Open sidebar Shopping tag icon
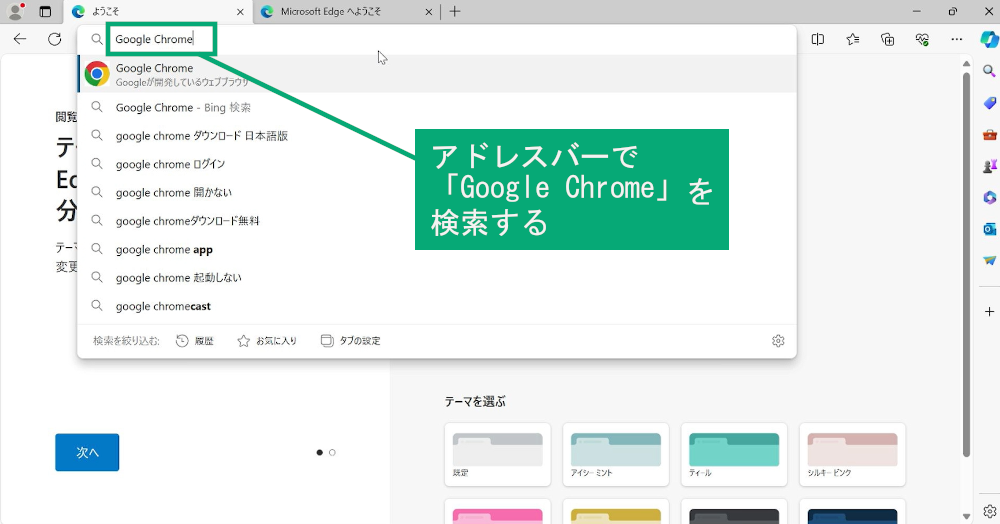This screenshot has height=524, width=1000. [989, 103]
